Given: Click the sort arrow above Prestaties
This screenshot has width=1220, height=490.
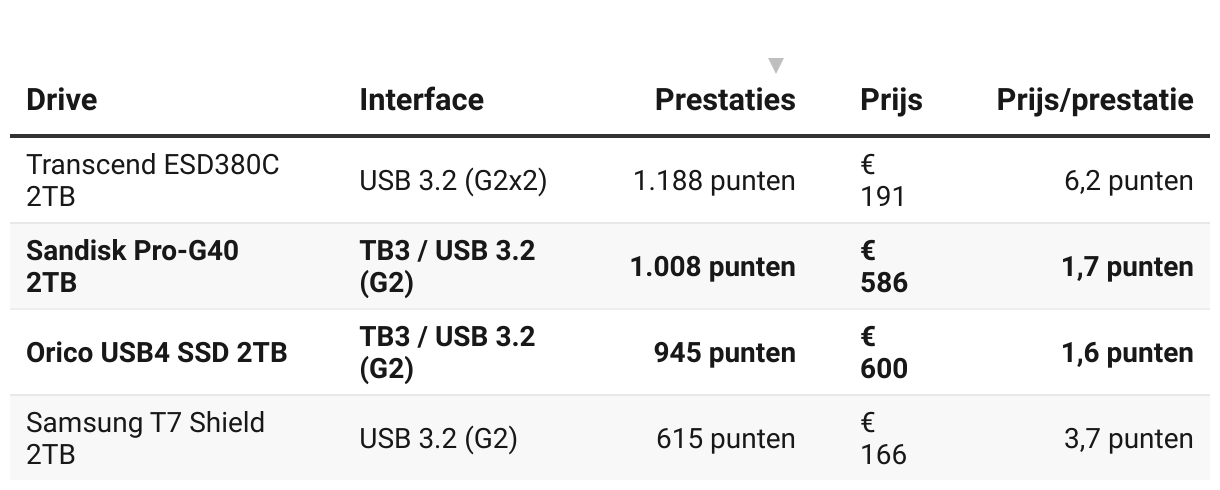Looking at the screenshot, I should (775, 66).
